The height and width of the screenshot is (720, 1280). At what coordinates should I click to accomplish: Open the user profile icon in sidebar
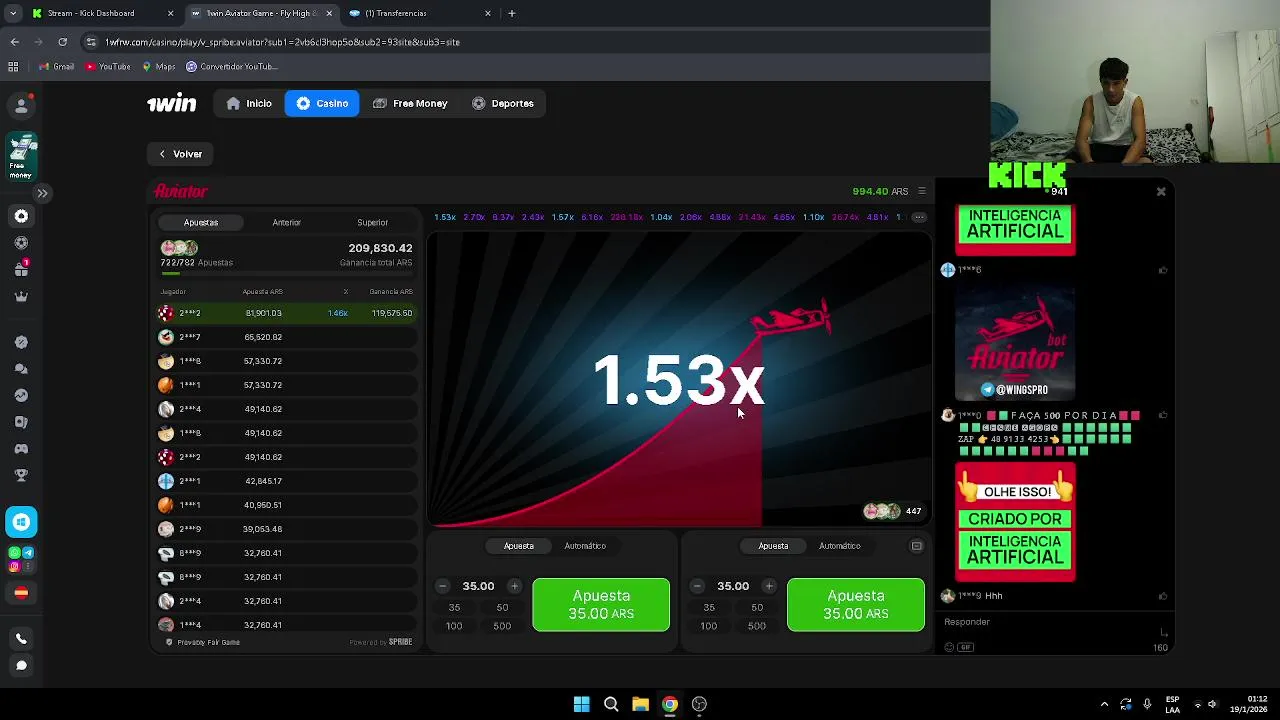click(x=21, y=105)
